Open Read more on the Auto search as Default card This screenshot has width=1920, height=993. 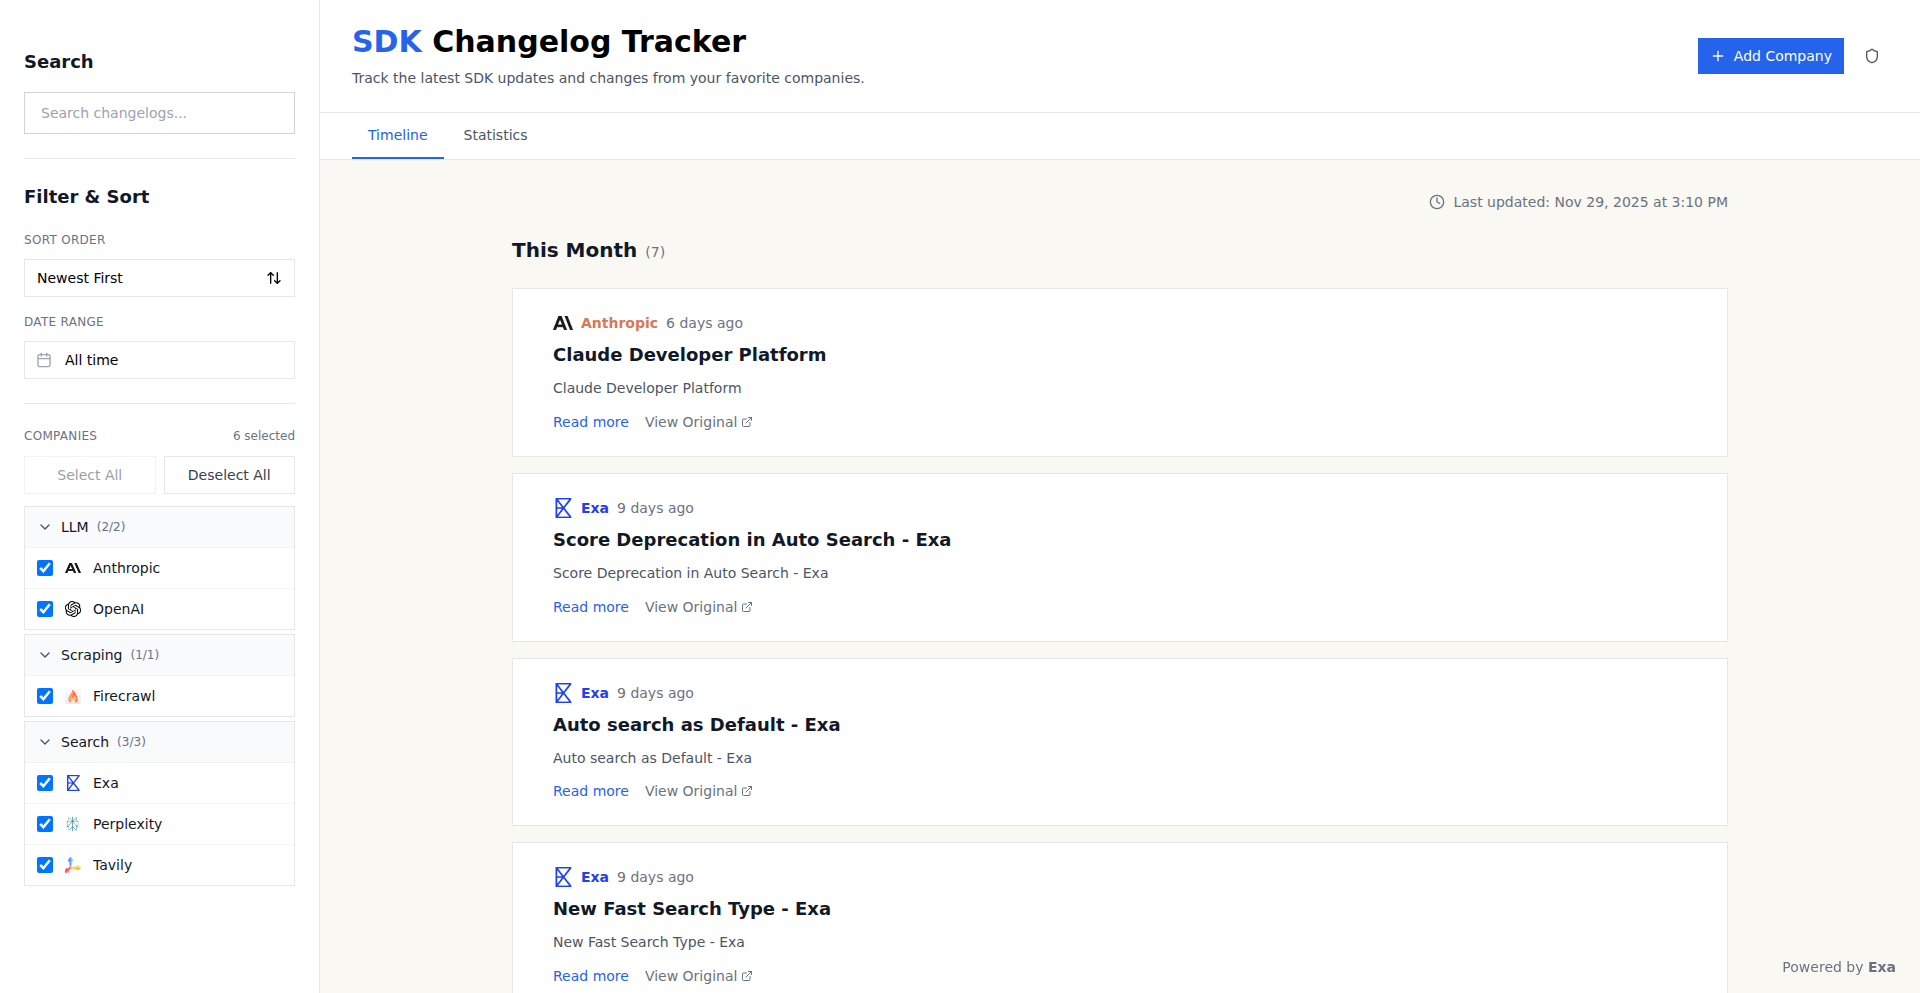click(590, 791)
